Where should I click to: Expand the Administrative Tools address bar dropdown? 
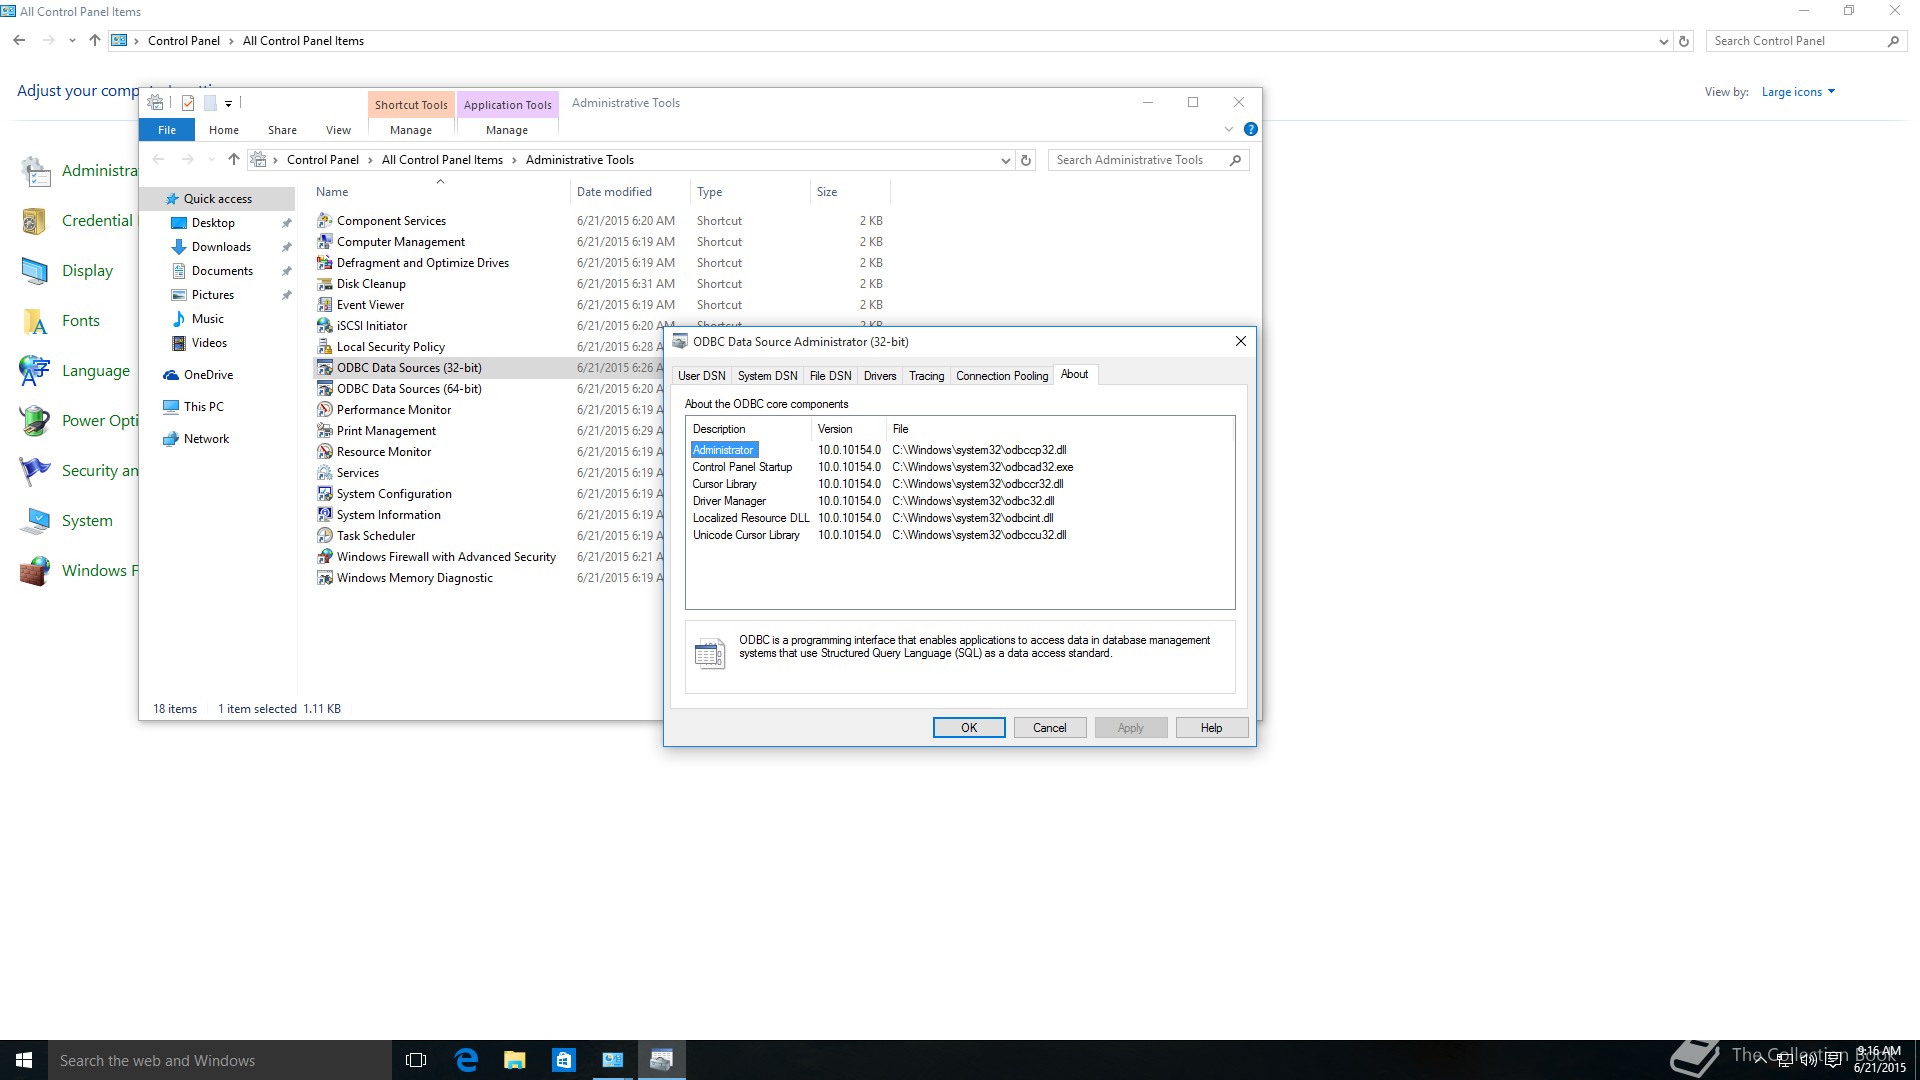(1005, 160)
